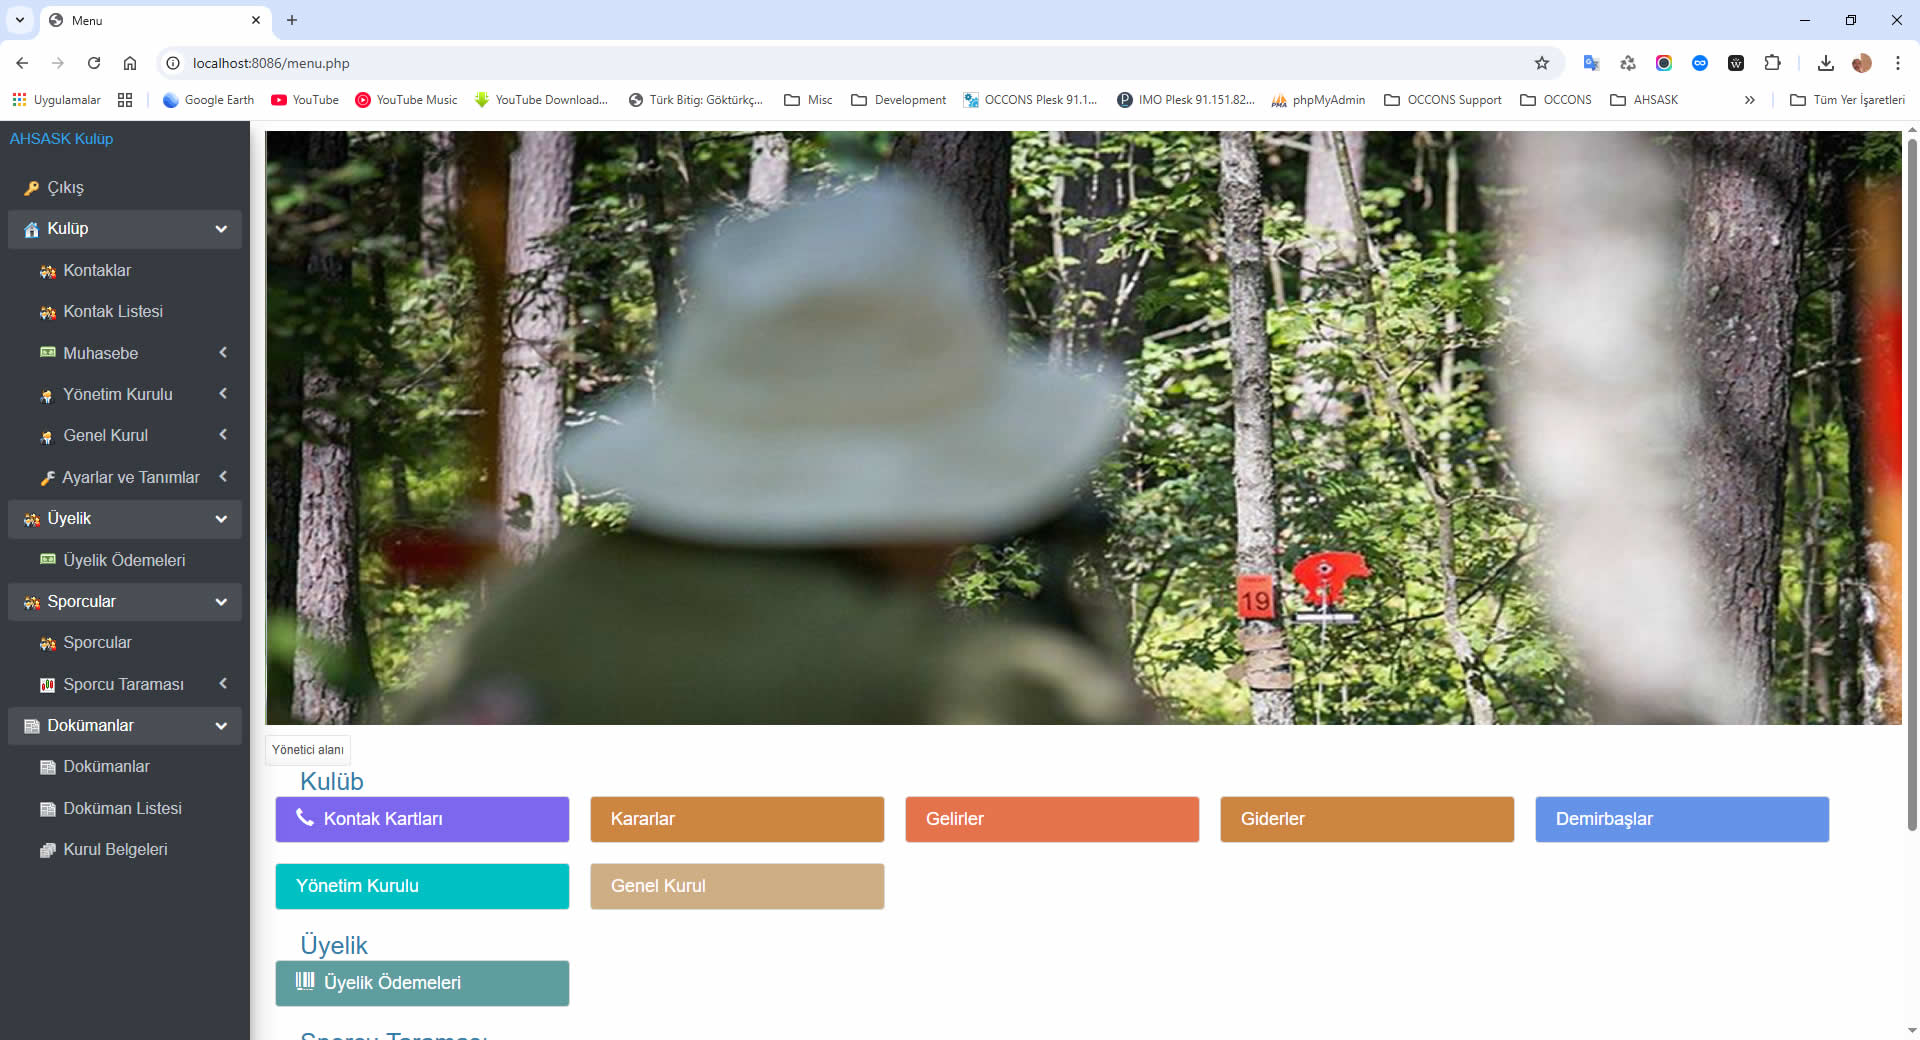1920x1040 pixels.
Task: Collapse the Kulüp sidebar section
Action: point(221,229)
